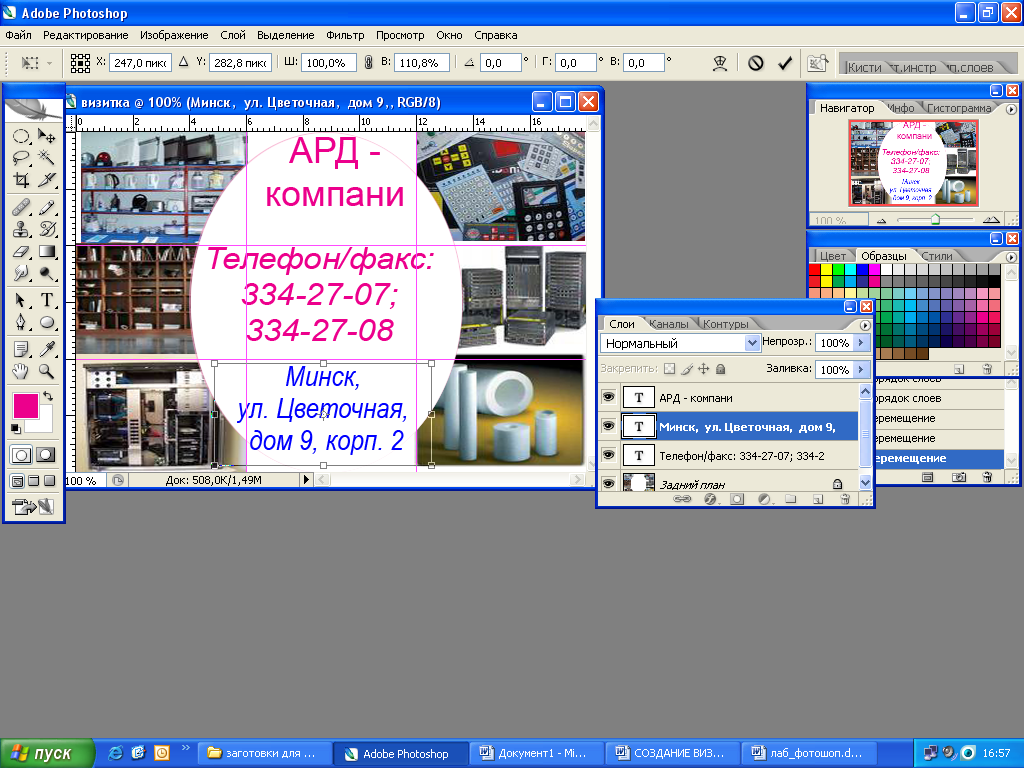
Task: Select the Ellipse shape tool
Action: 46,322
